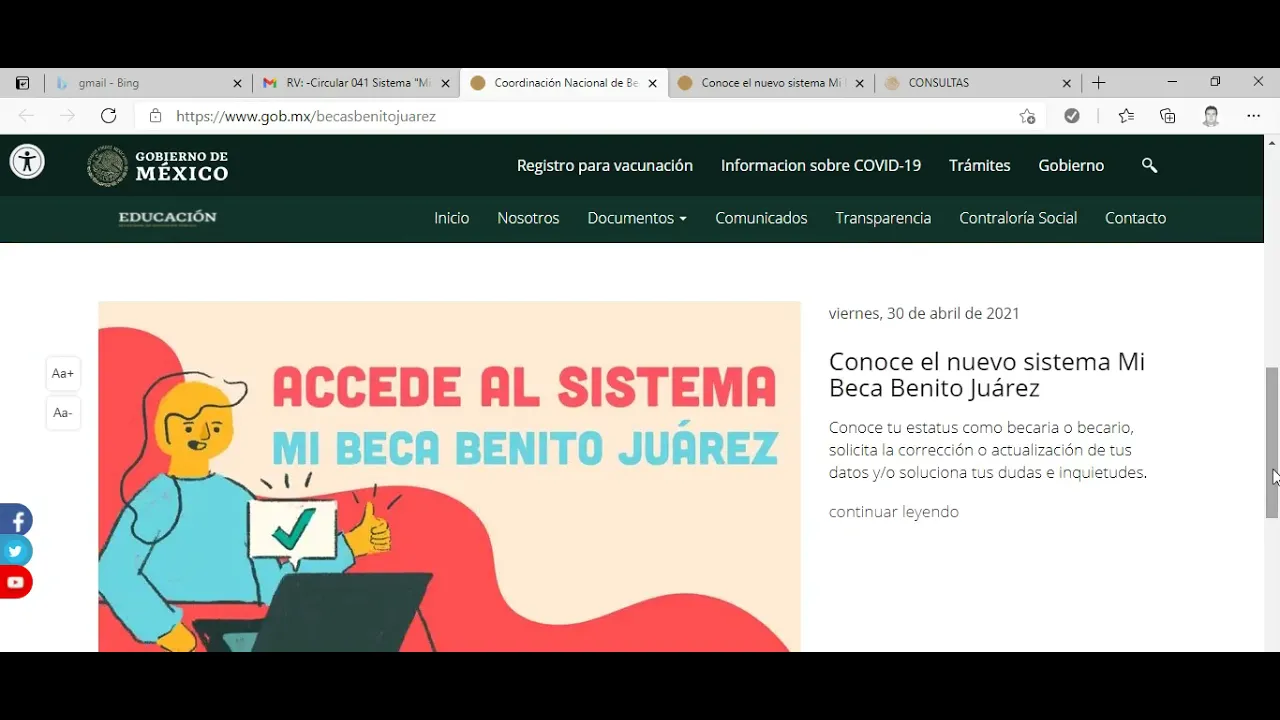View site info padlock icon

tap(155, 116)
